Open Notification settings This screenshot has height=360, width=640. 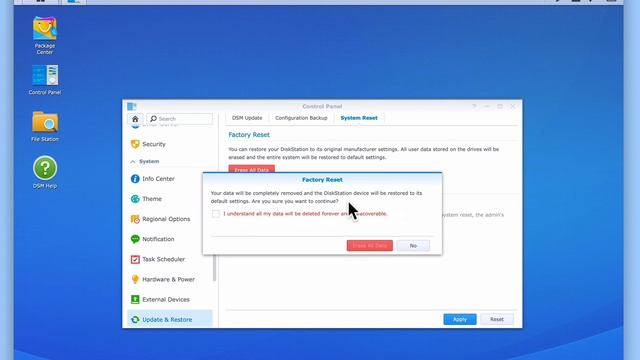(x=170, y=239)
